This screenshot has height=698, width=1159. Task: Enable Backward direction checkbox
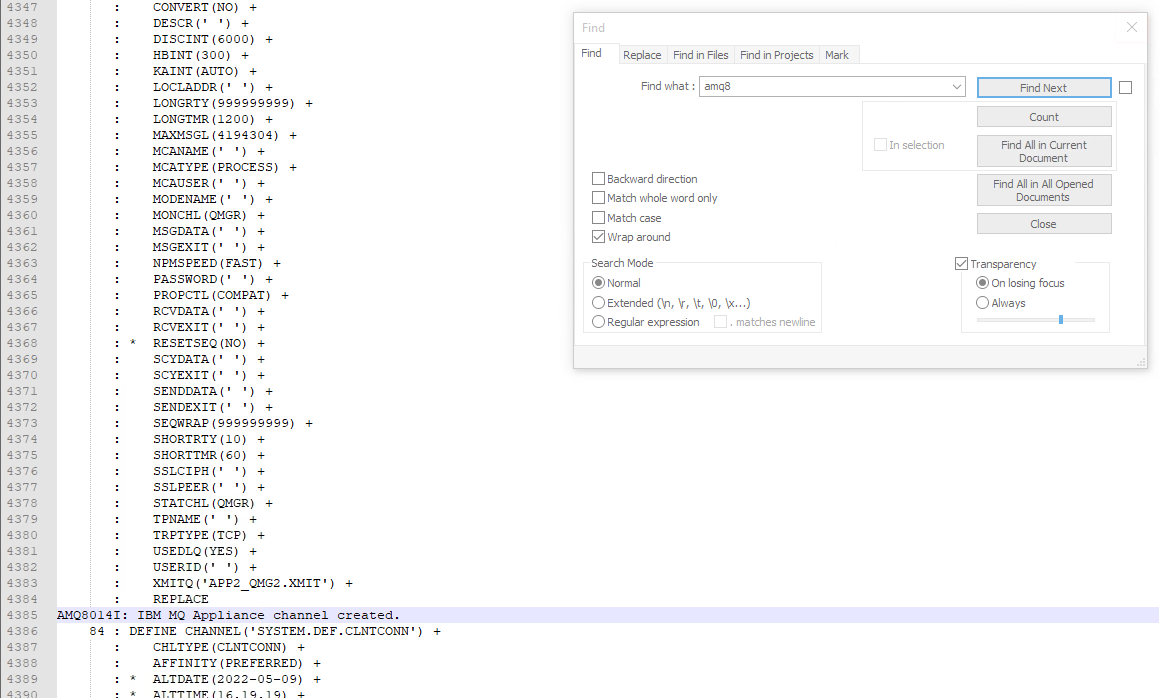tap(599, 179)
